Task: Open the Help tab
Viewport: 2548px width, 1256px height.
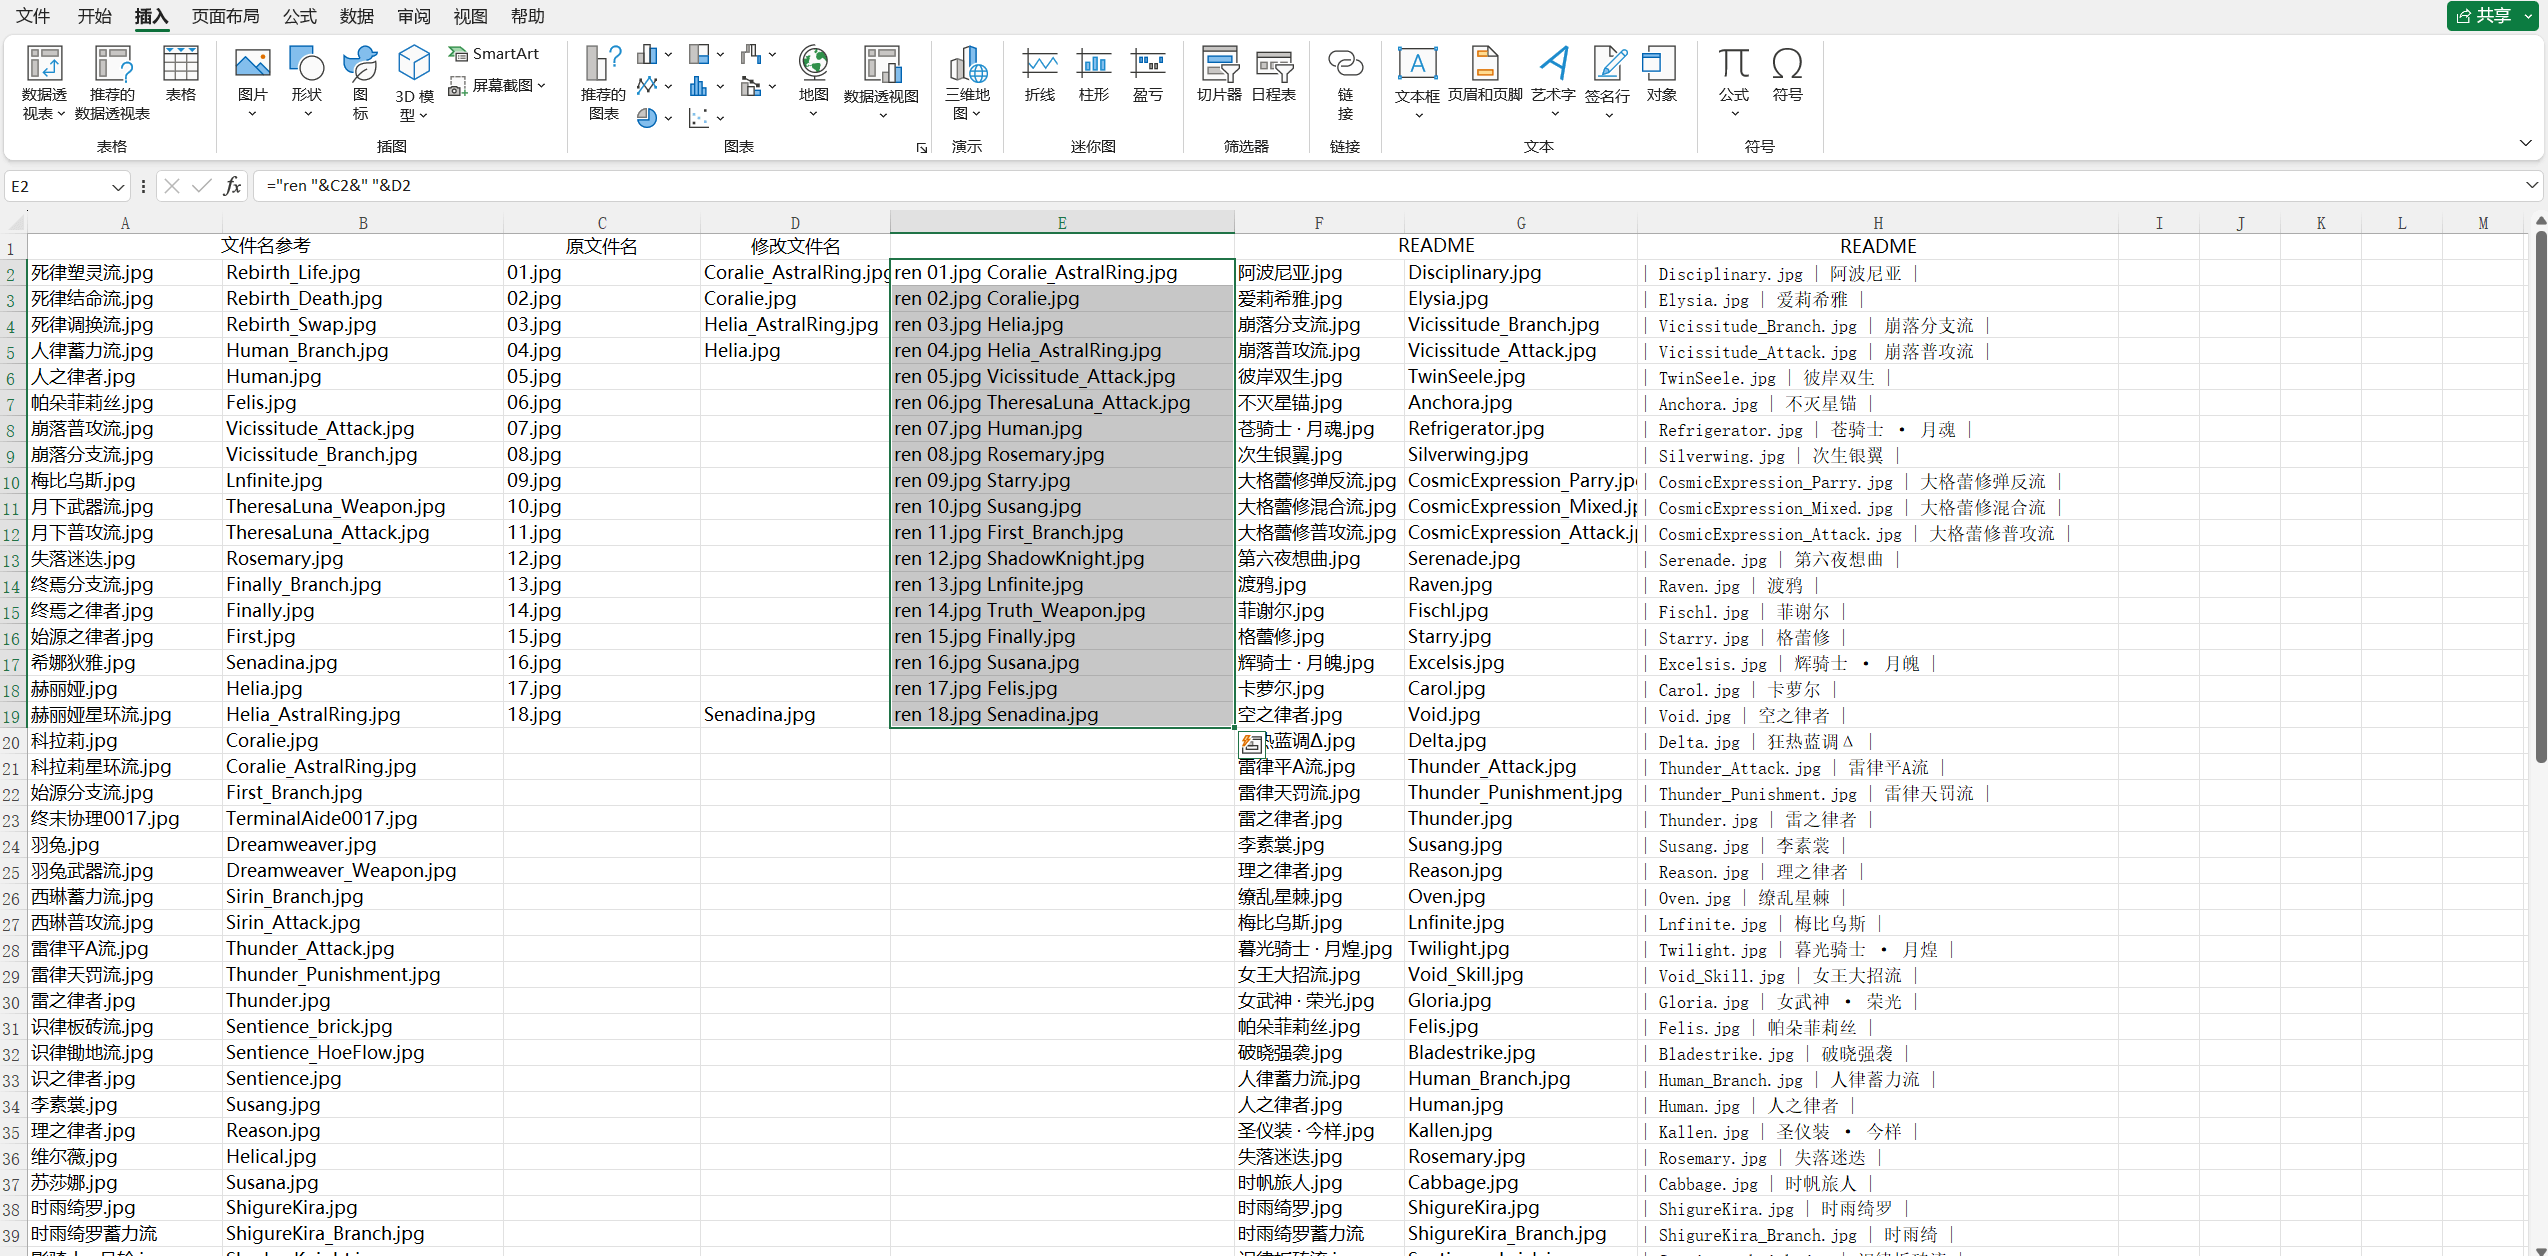Action: pos(527,16)
